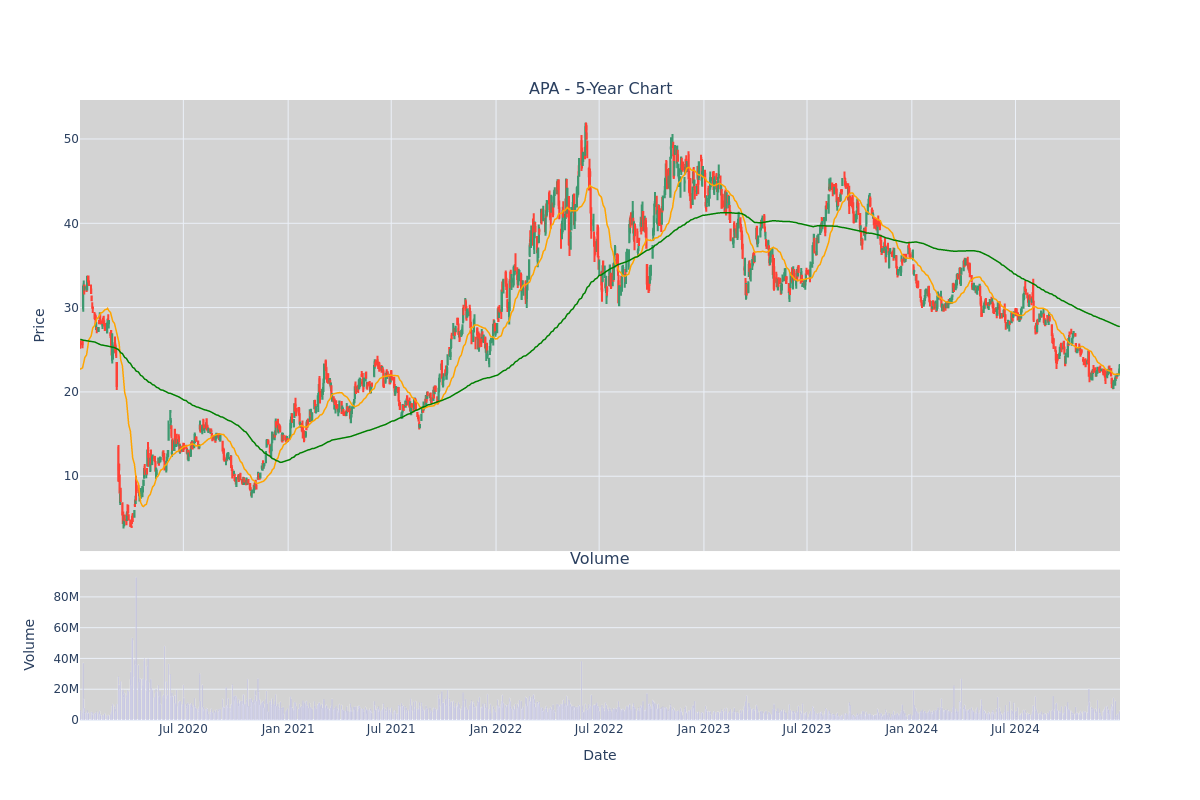This screenshot has height=800, width=1200.
Task: Click the 'Jul 2024' date tick
Action: pyautogui.click(x=1015, y=729)
